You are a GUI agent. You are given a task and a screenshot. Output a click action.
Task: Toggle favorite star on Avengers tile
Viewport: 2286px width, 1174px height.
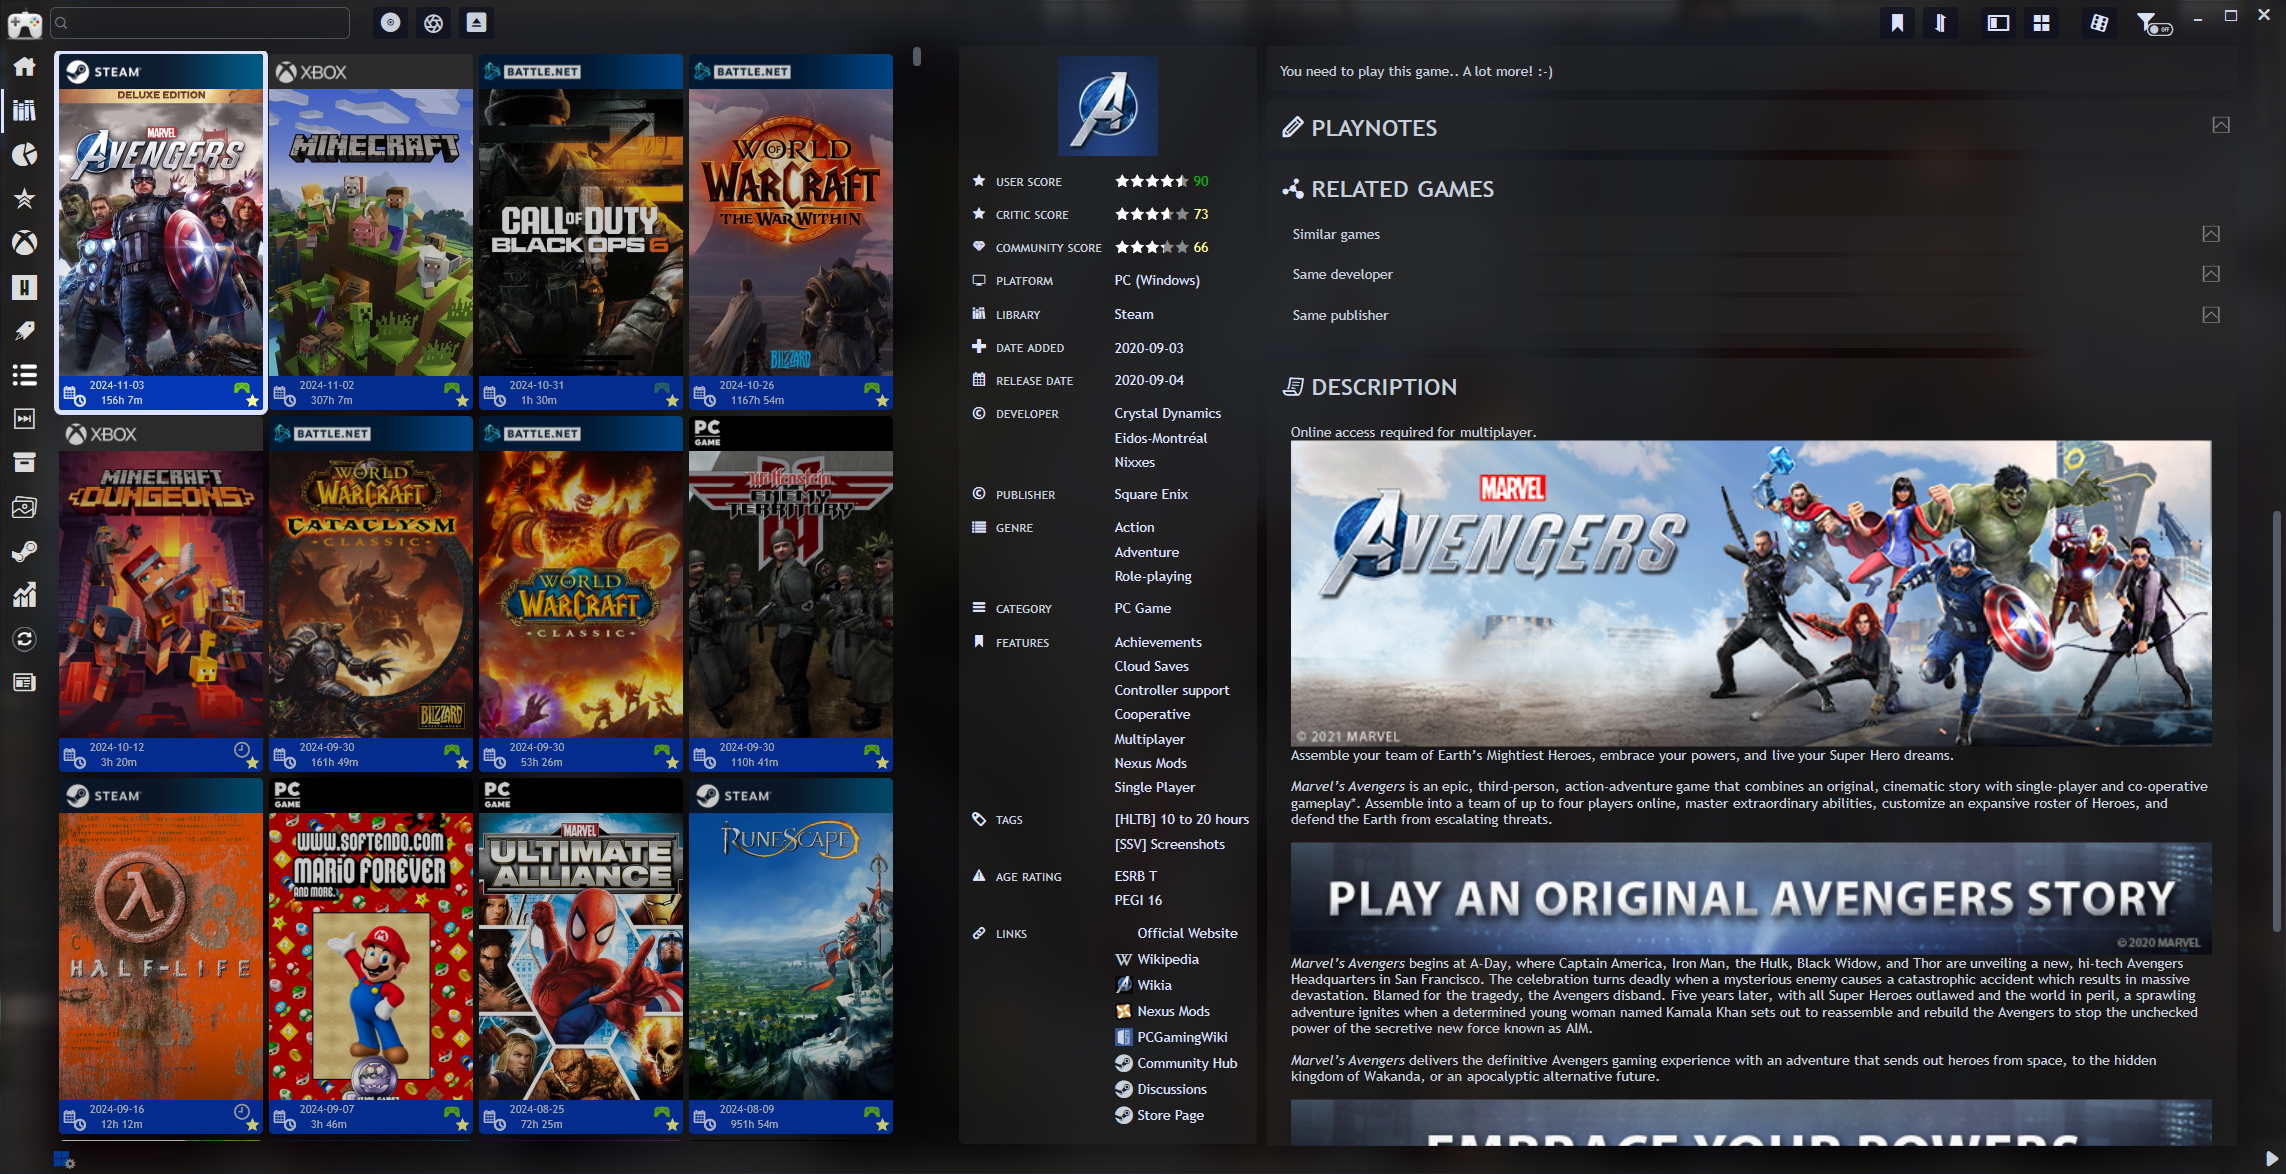coord(252,401)
